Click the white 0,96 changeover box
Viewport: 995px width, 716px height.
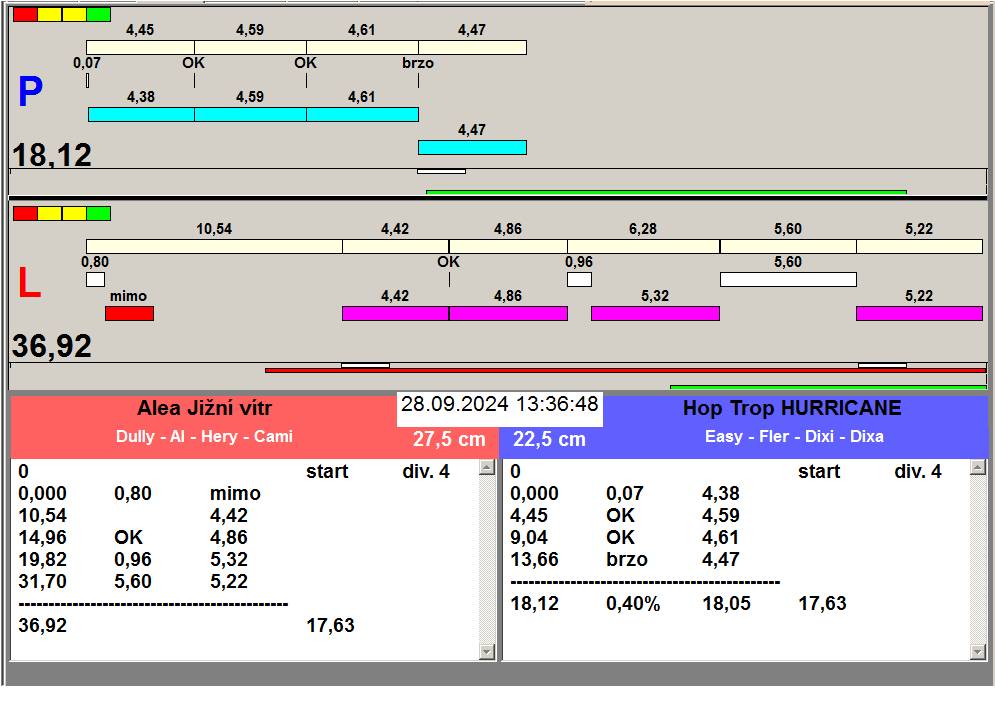(x=579, y=279)
